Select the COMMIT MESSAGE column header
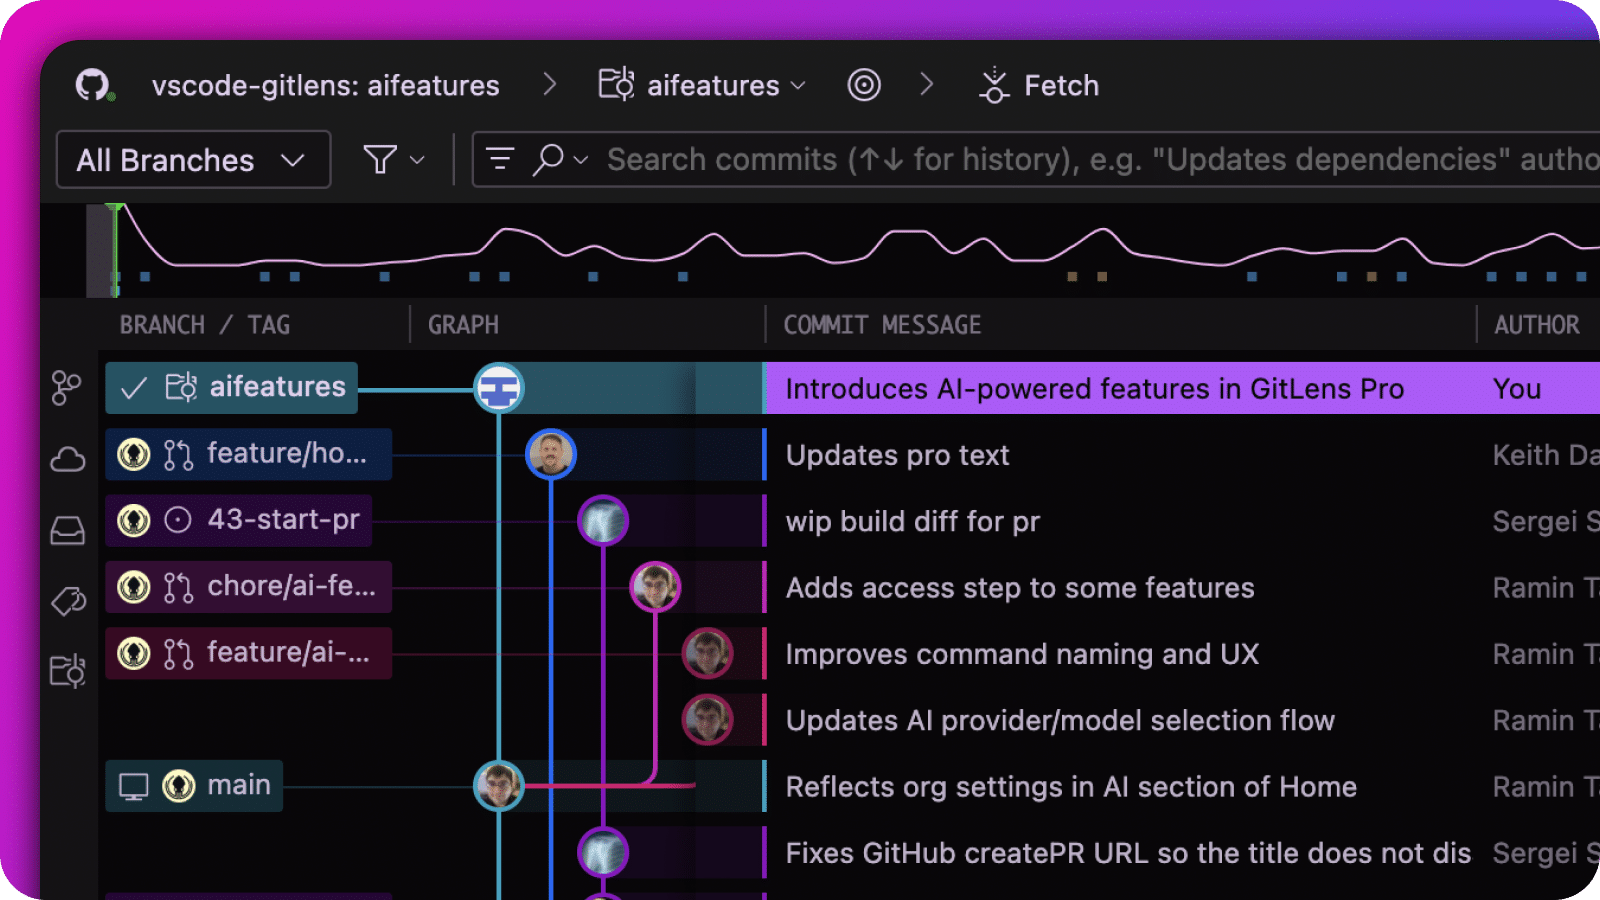The width and height of the screenshot is (1600, 900). coord(880,324)
